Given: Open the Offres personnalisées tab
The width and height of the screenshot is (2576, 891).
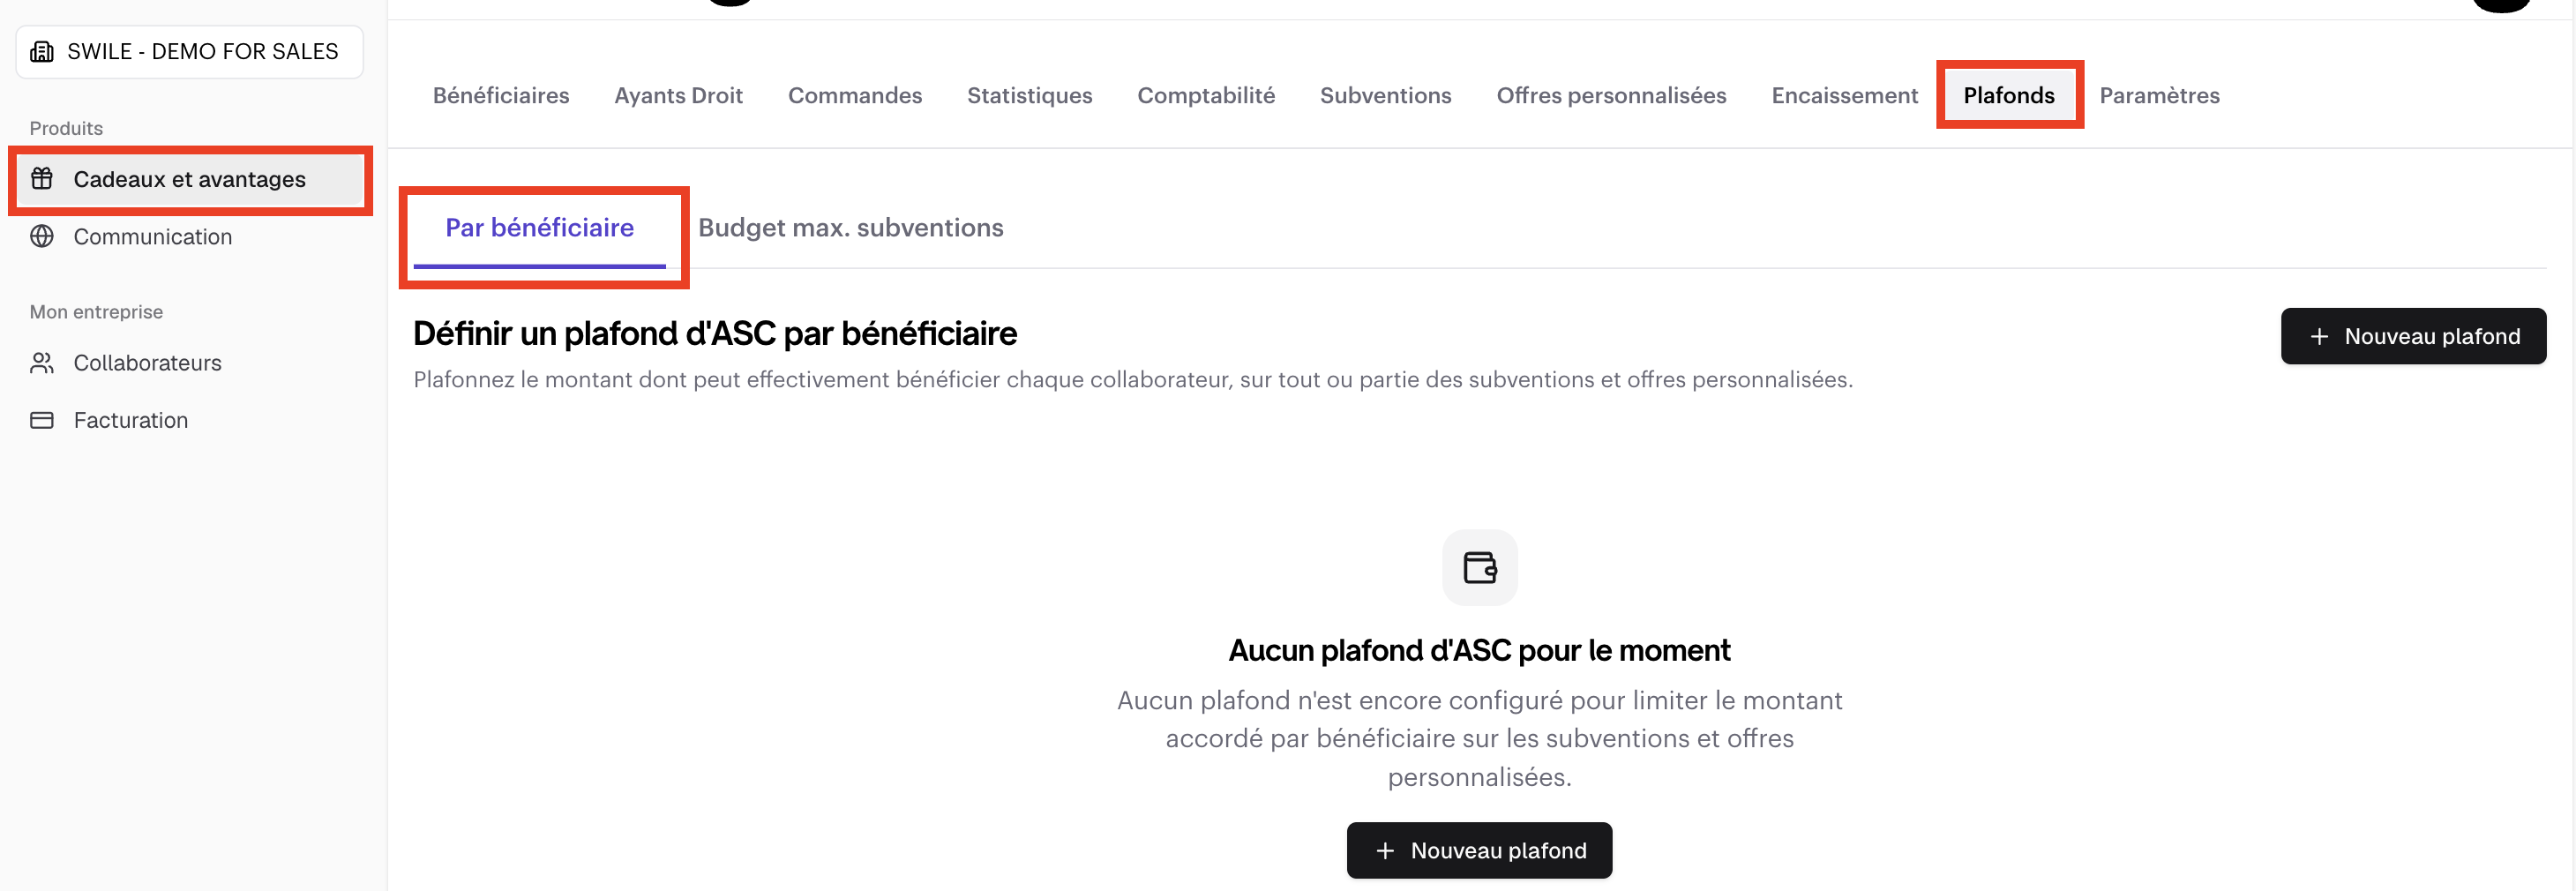Looking at the screenshot, I should [1611, 96].
